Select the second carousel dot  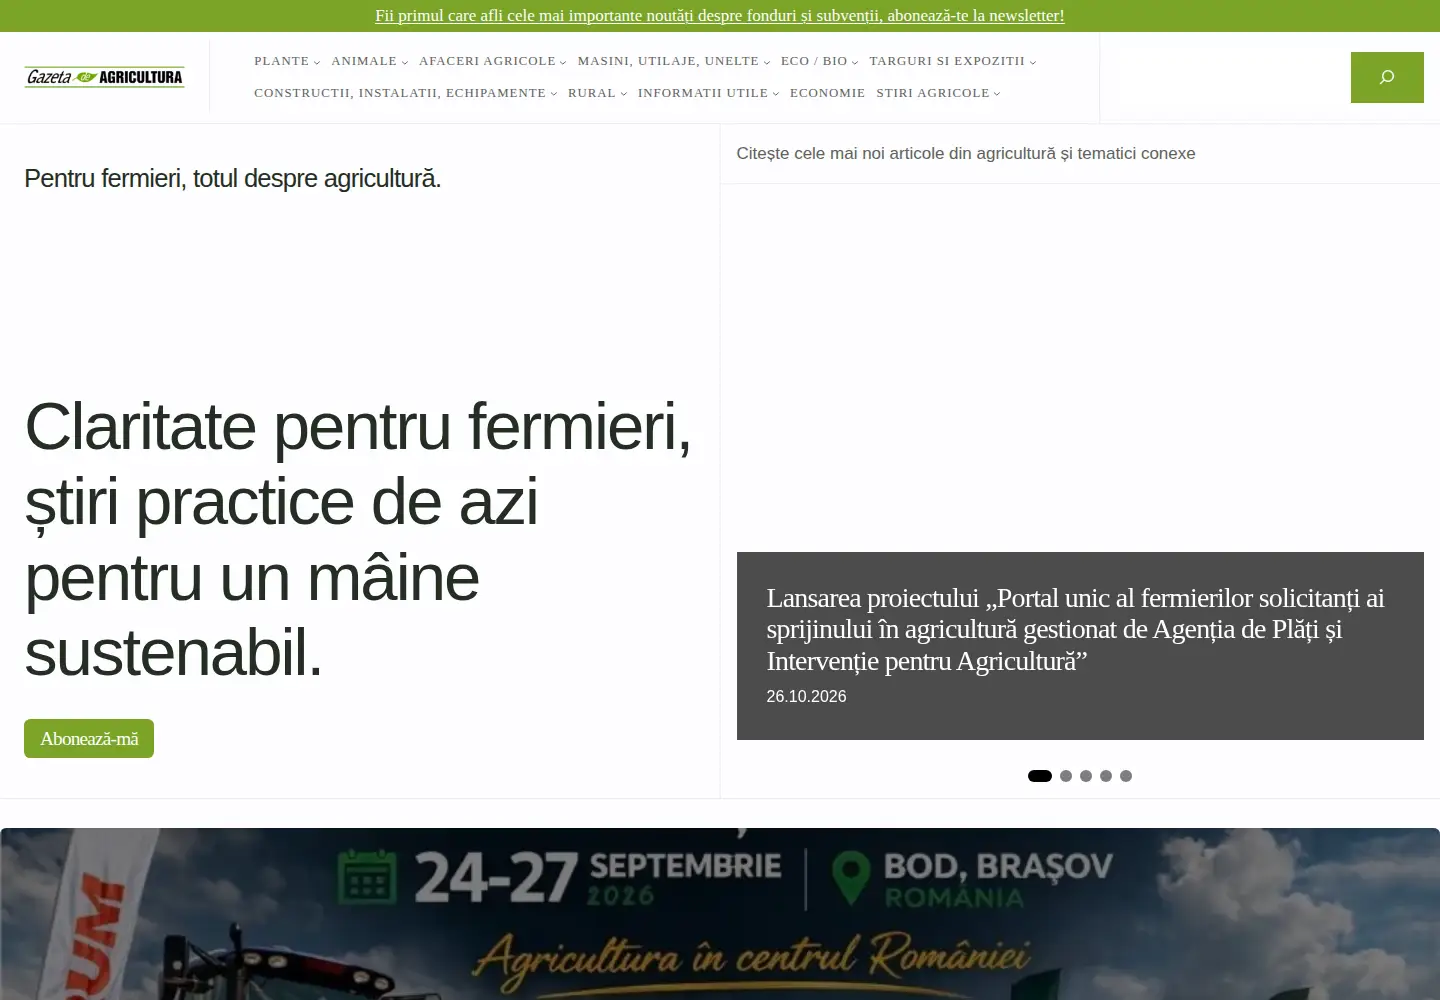(1066, 776)
